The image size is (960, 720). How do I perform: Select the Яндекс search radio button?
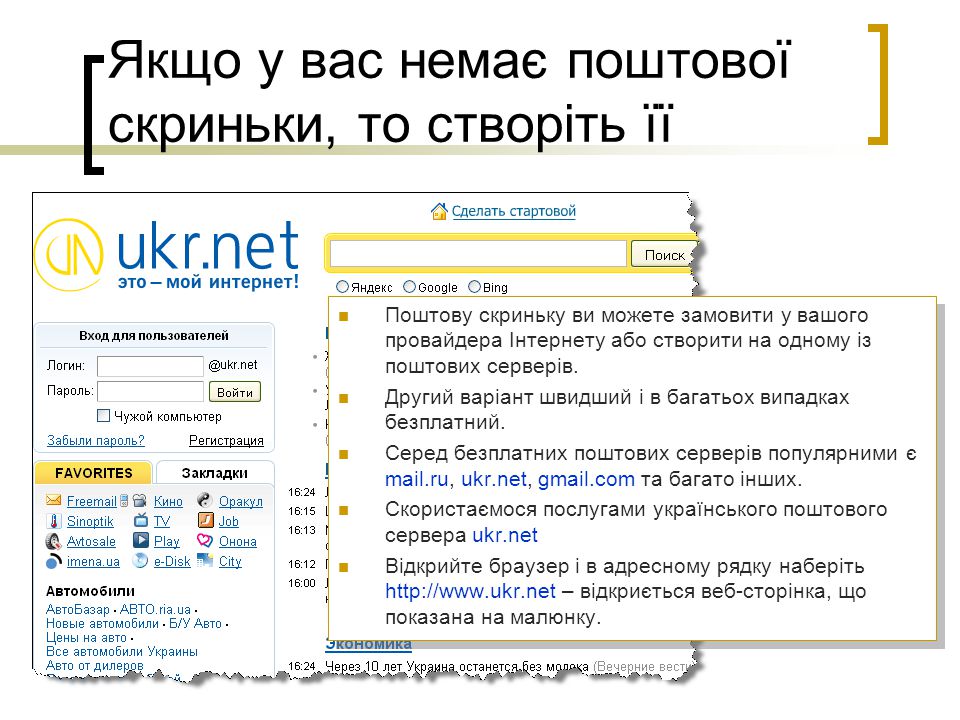pyautogui.click(x=342, y=287)
